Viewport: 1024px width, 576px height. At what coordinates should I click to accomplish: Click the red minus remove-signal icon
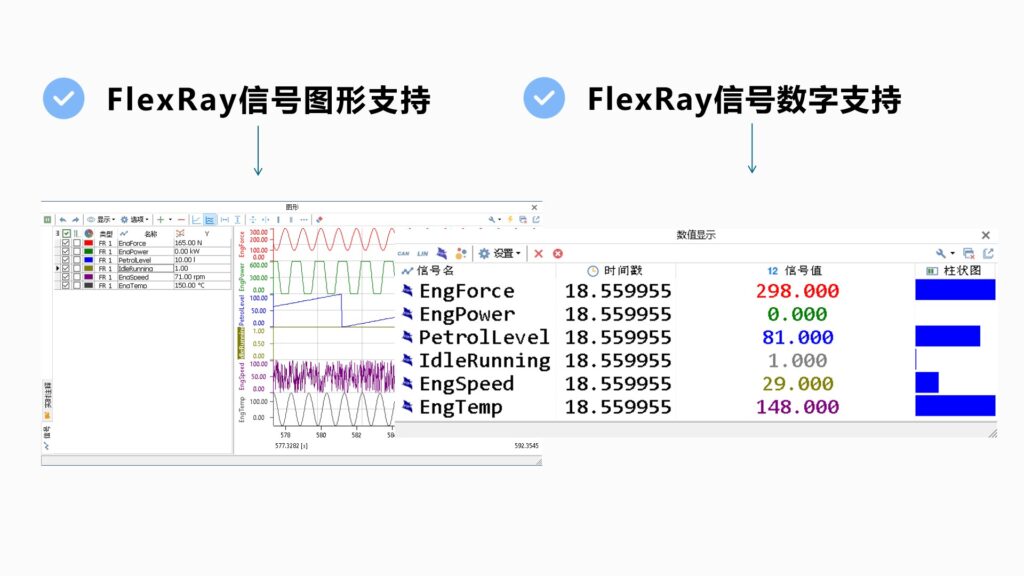click(x=181, y=219)
